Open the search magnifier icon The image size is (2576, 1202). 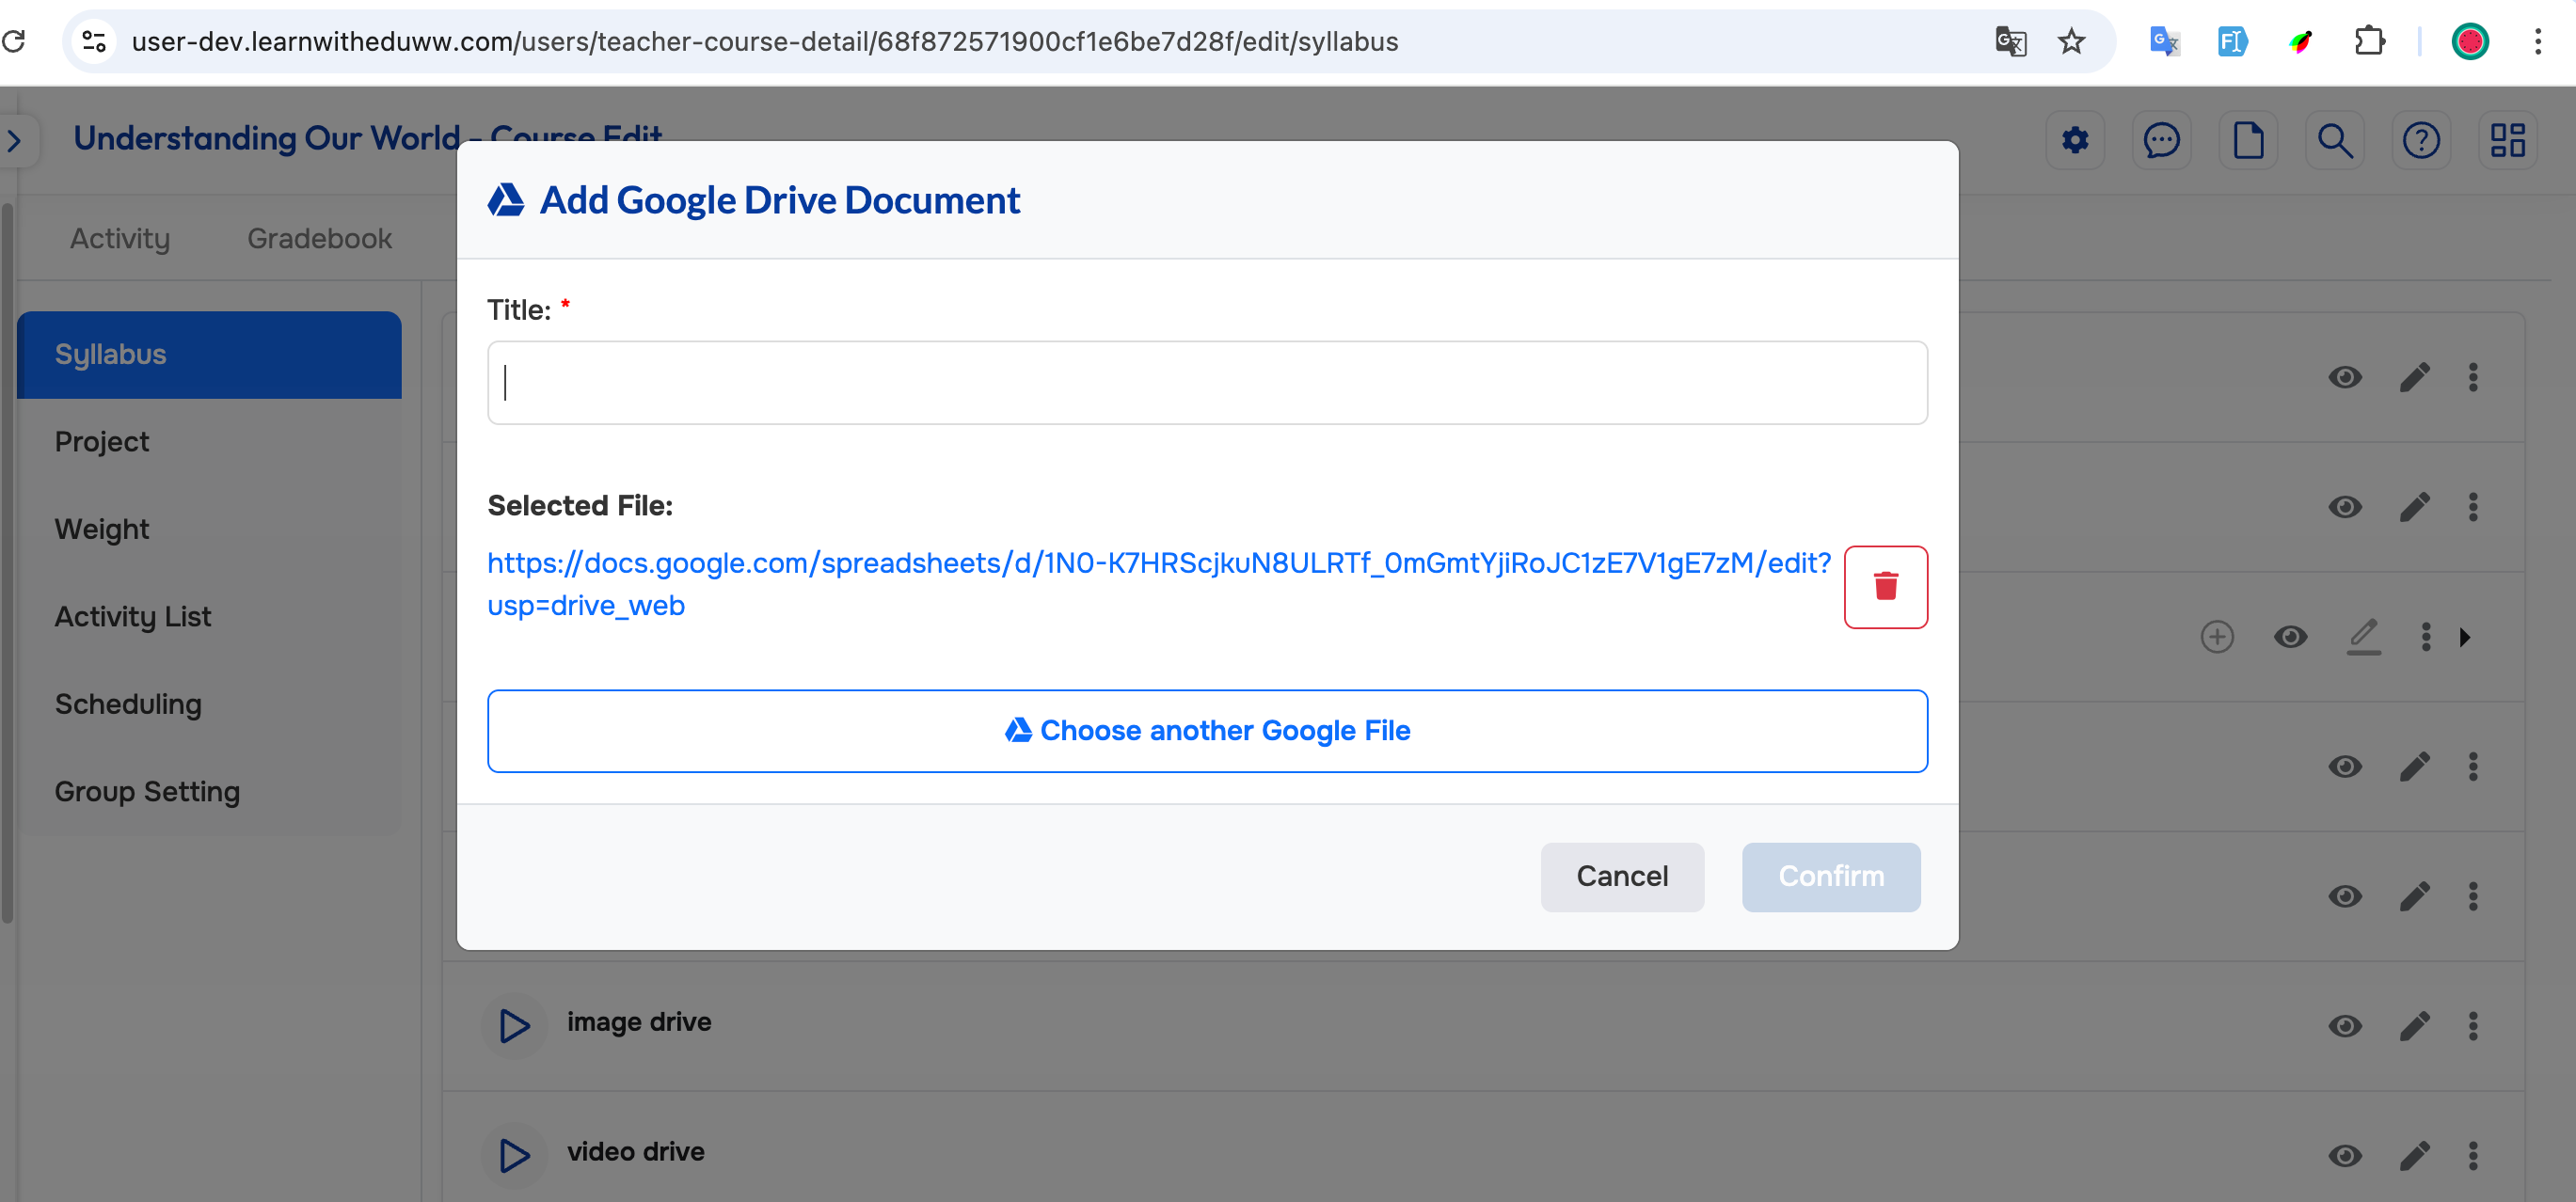click(x=2334, y=140)
